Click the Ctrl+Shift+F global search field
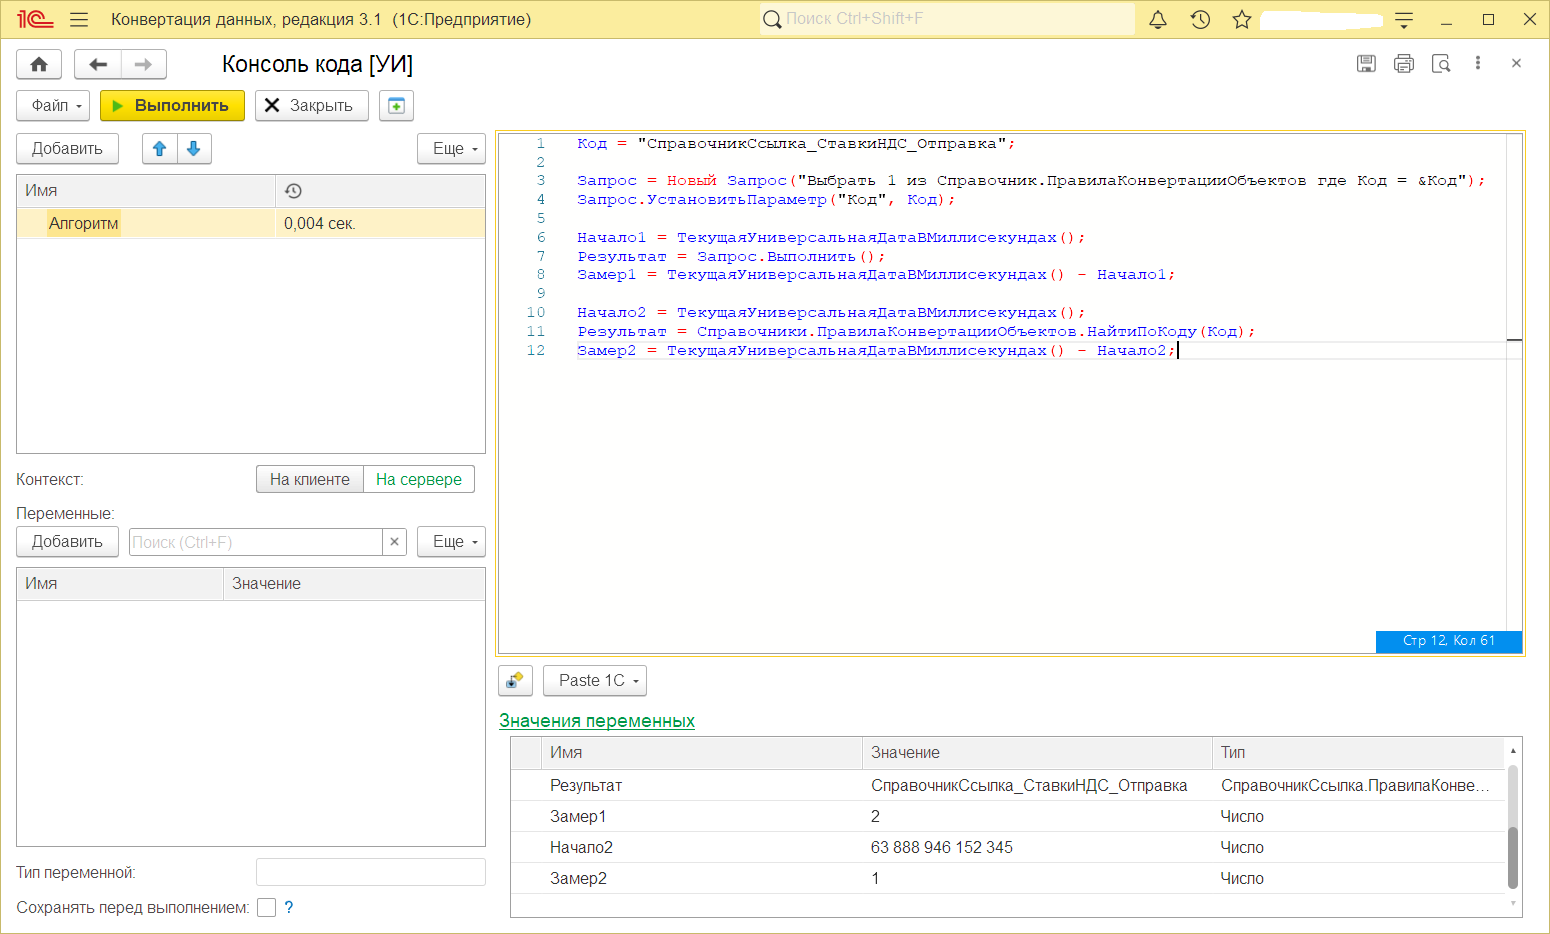The width and height of the screenshot is (1550, 934). pos(947,19)
